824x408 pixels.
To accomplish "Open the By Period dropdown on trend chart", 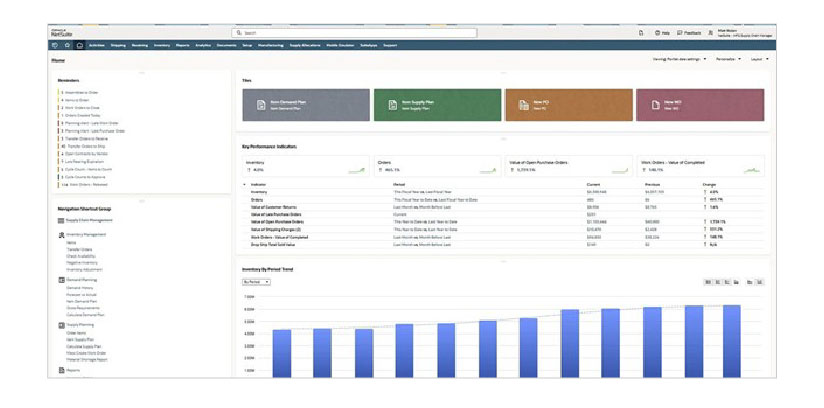I will pos(256,282).
